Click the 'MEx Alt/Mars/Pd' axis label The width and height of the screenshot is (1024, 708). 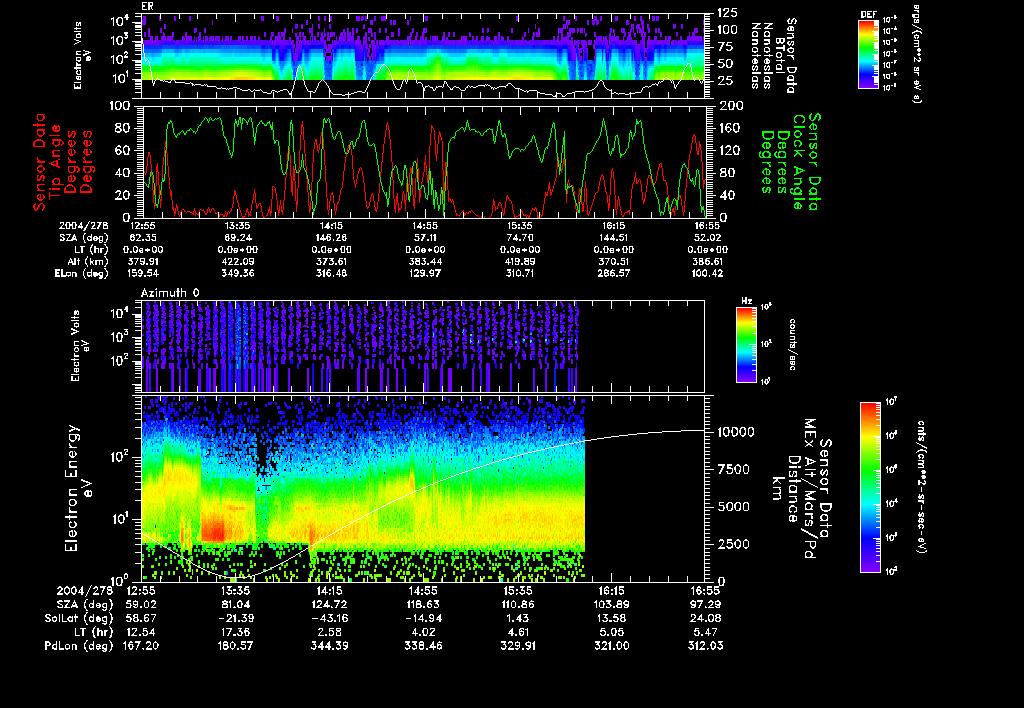(x=810, y=489)
